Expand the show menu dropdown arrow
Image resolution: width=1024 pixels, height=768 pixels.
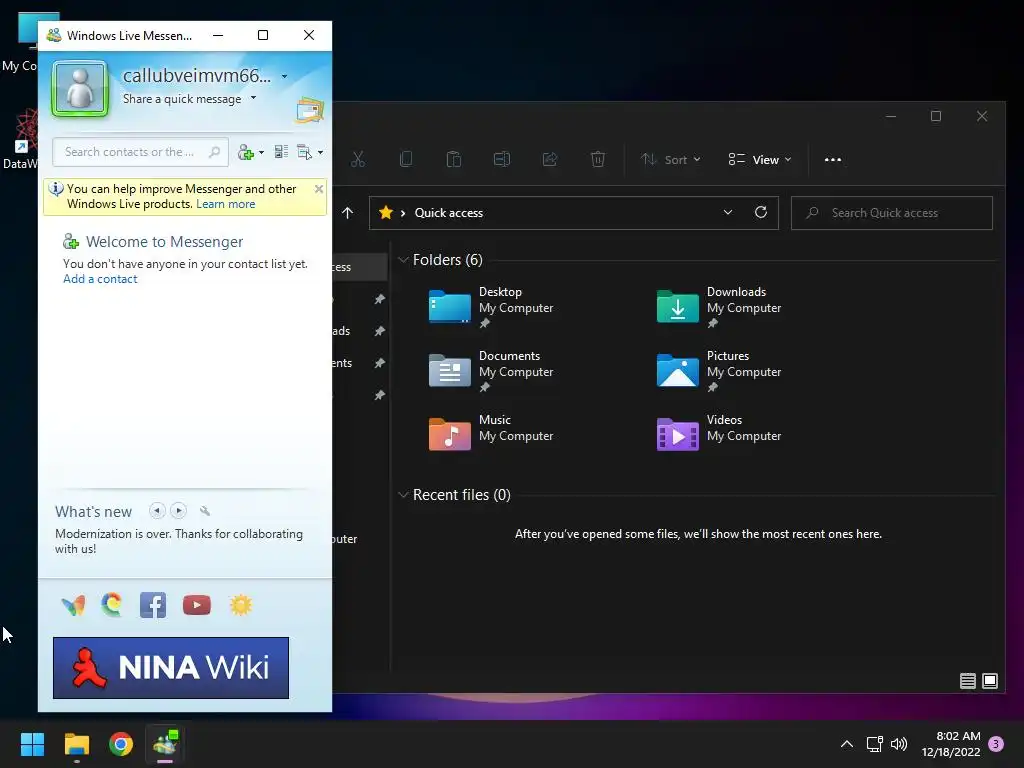(x=320, y=152)
